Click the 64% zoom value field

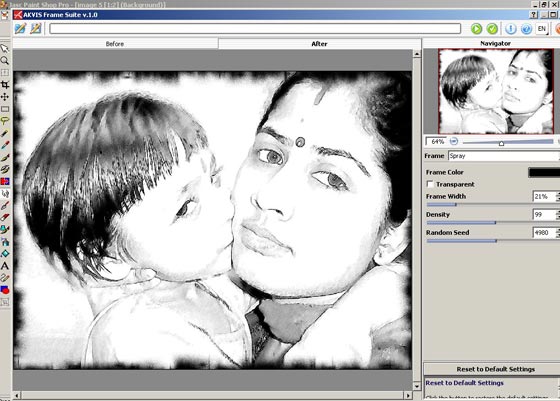436,142
